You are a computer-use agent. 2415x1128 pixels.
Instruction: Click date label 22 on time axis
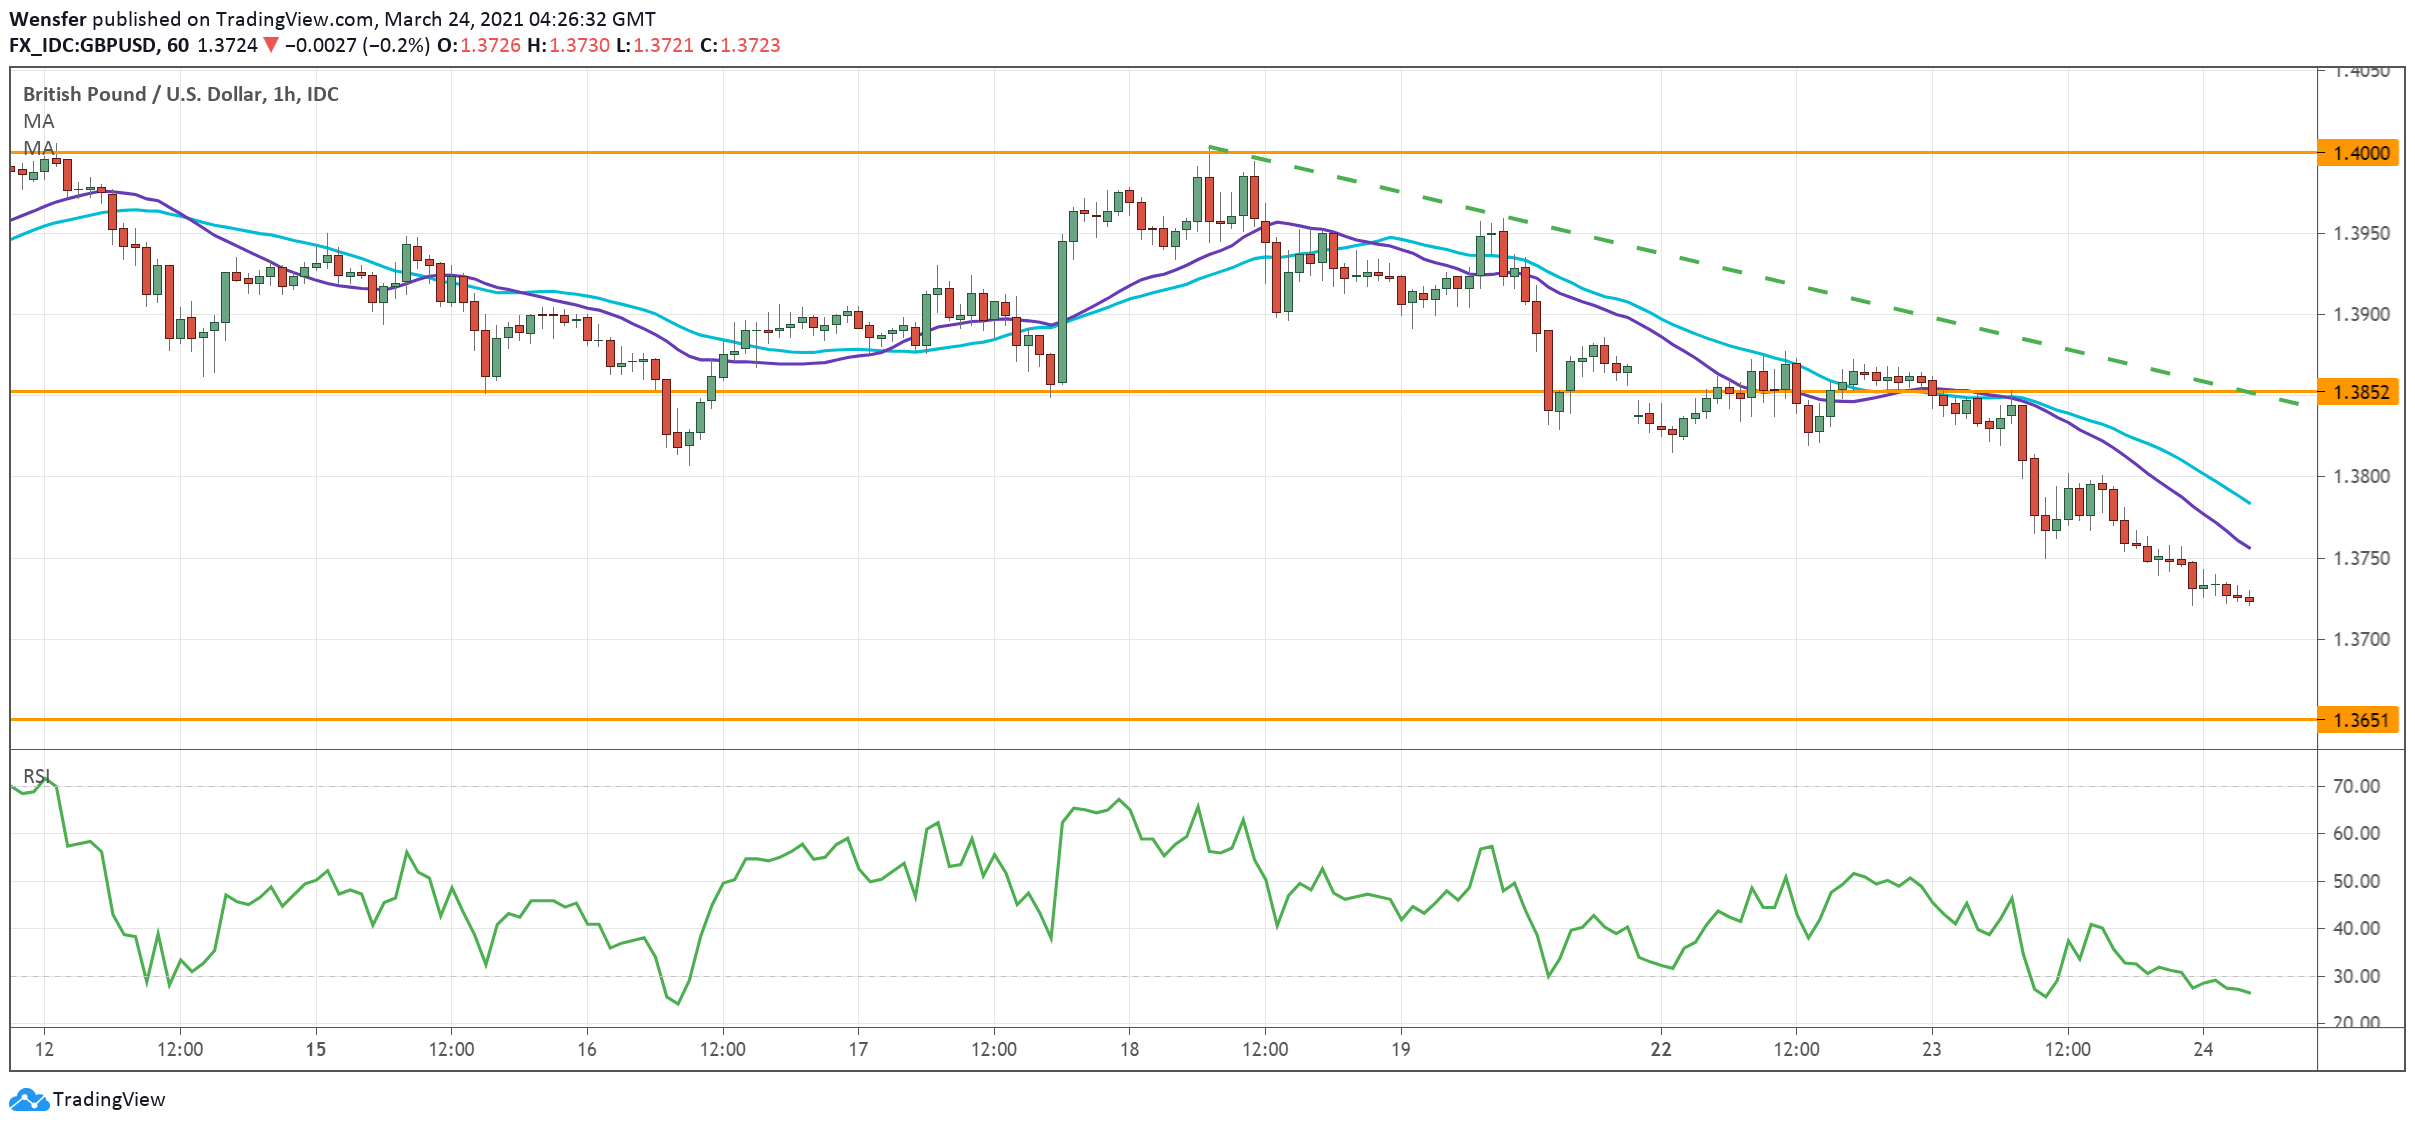tap(1660, 1049)
